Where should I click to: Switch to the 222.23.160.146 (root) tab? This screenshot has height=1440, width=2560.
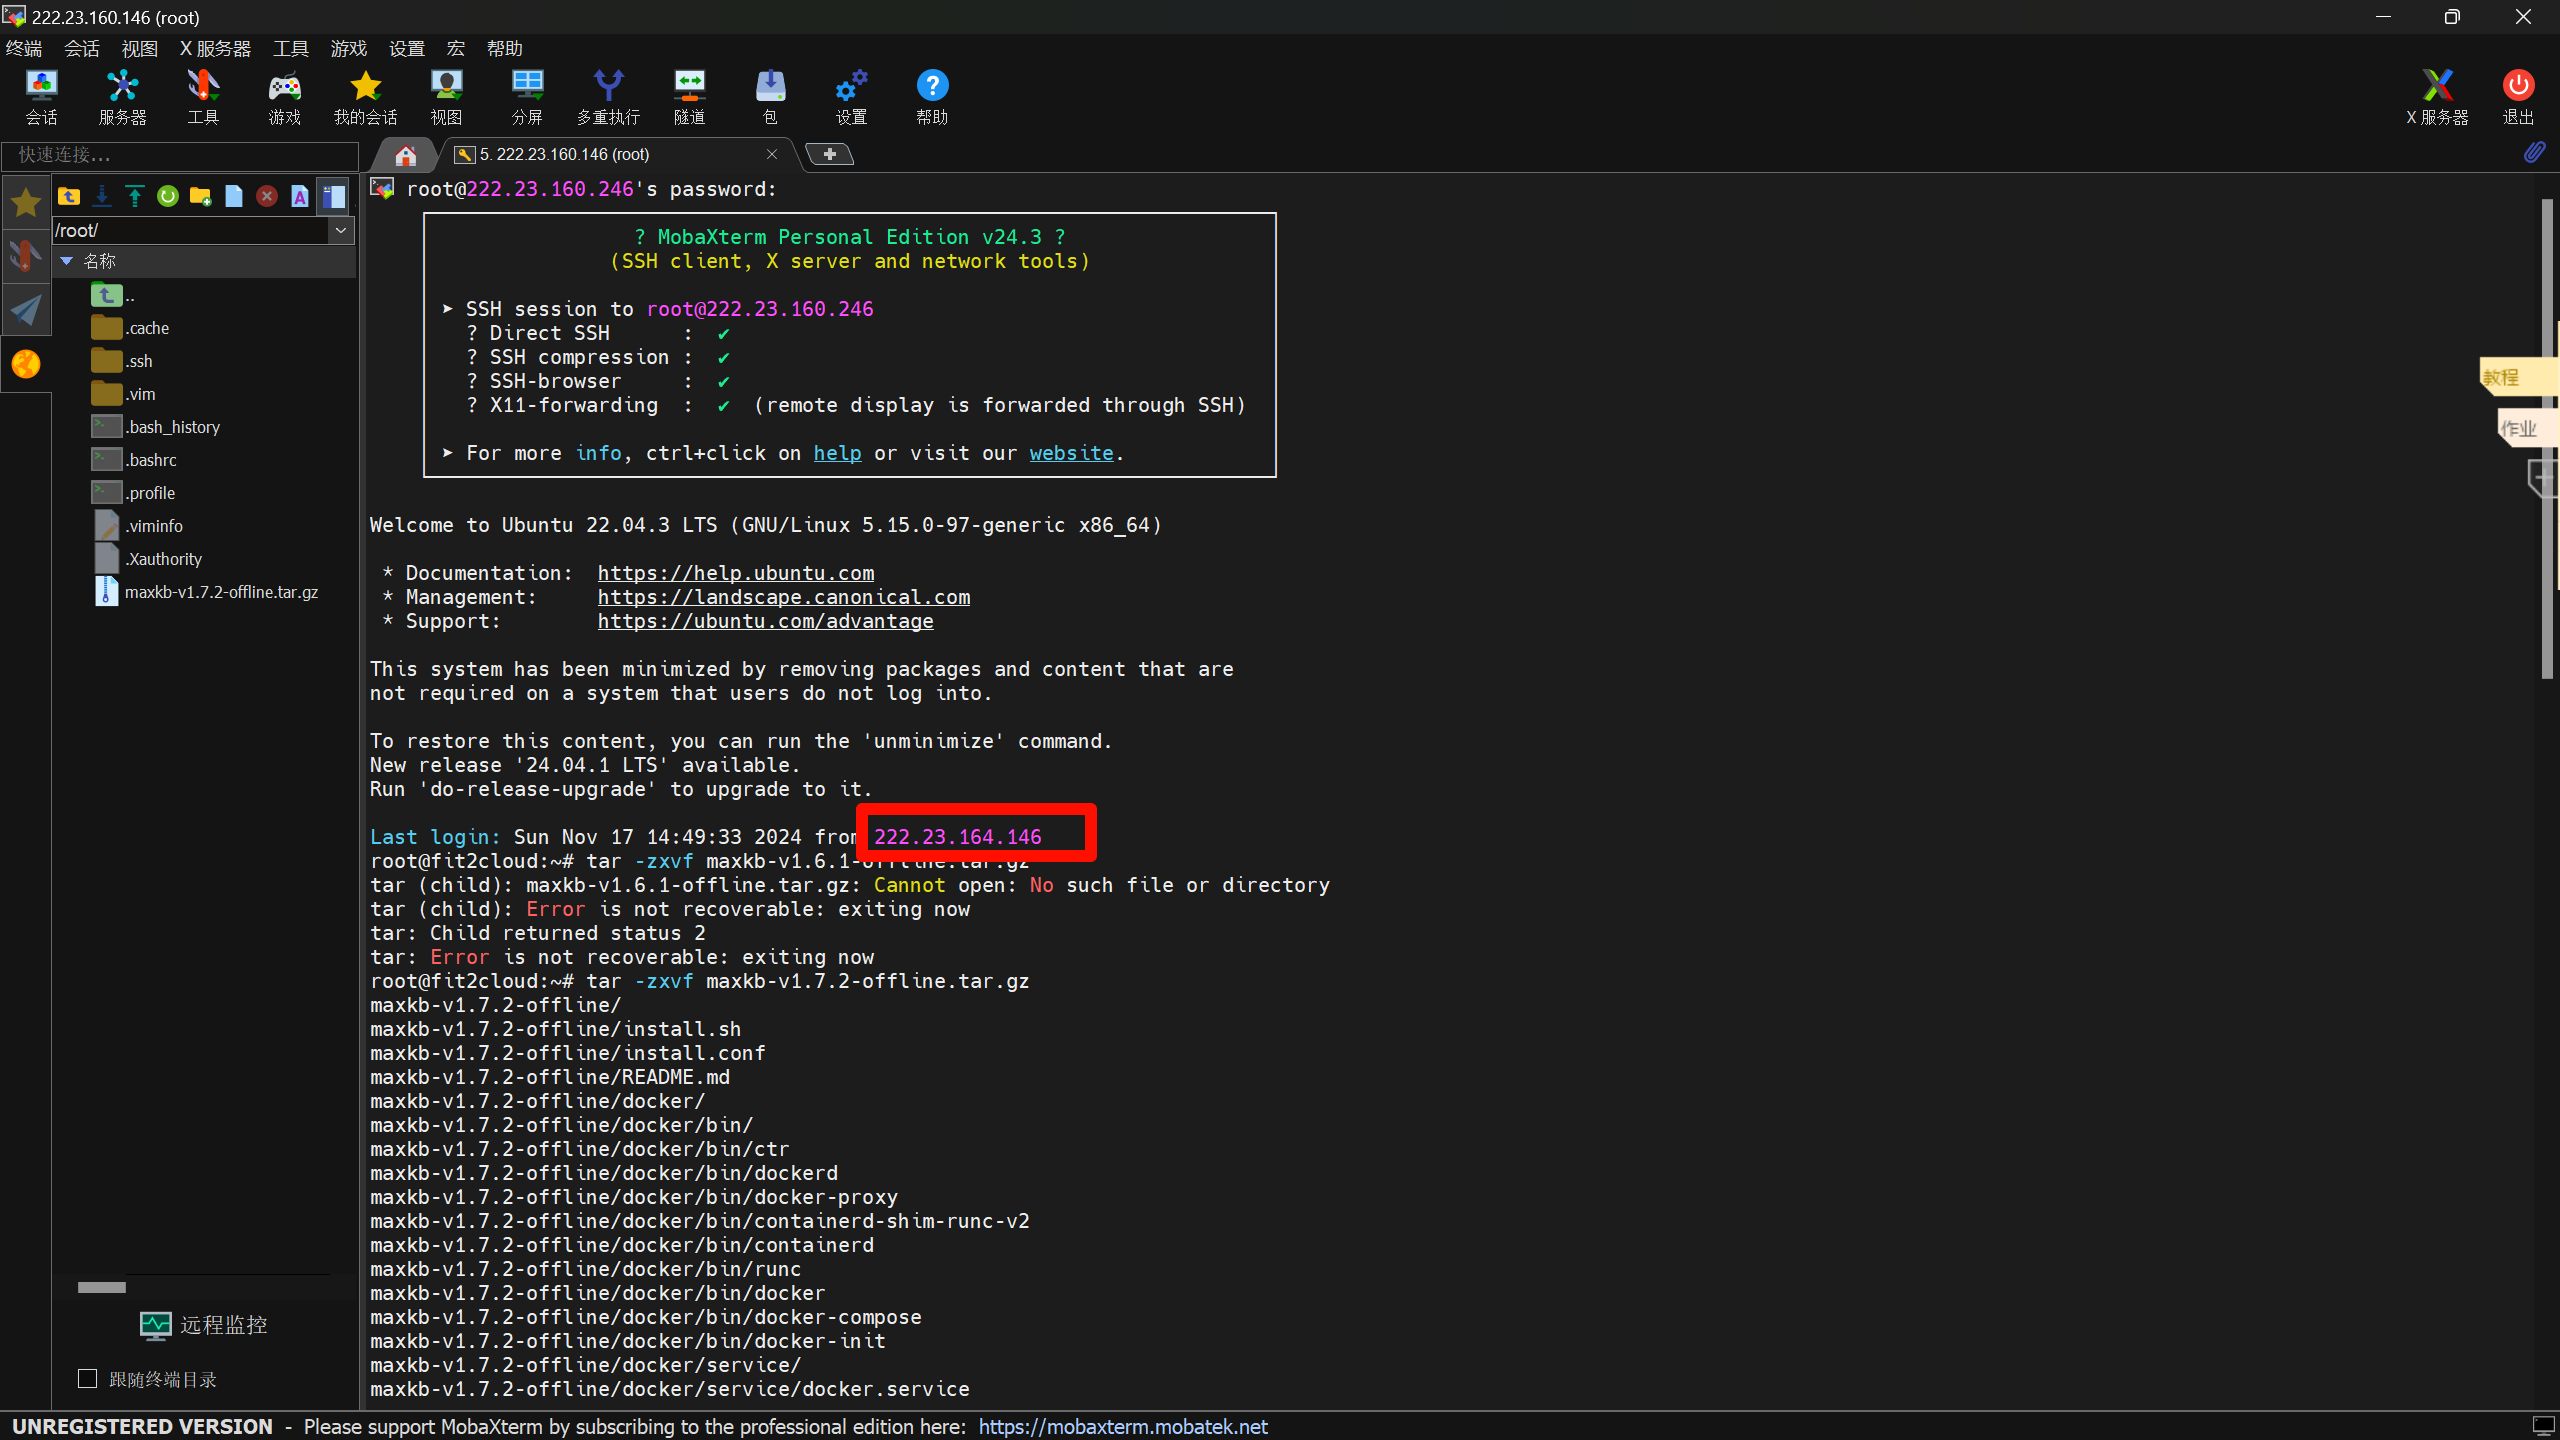(x=564, y=154)
